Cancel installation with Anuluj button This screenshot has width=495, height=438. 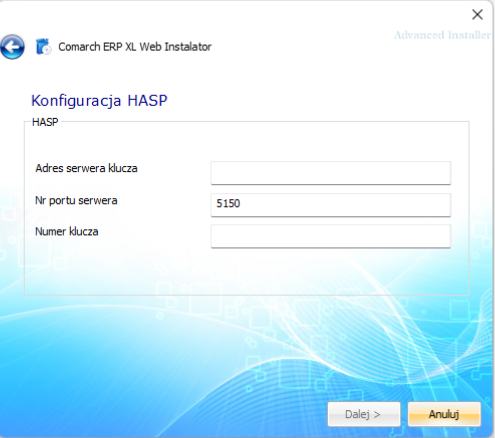pyautogui.click(x=444, y=414)
